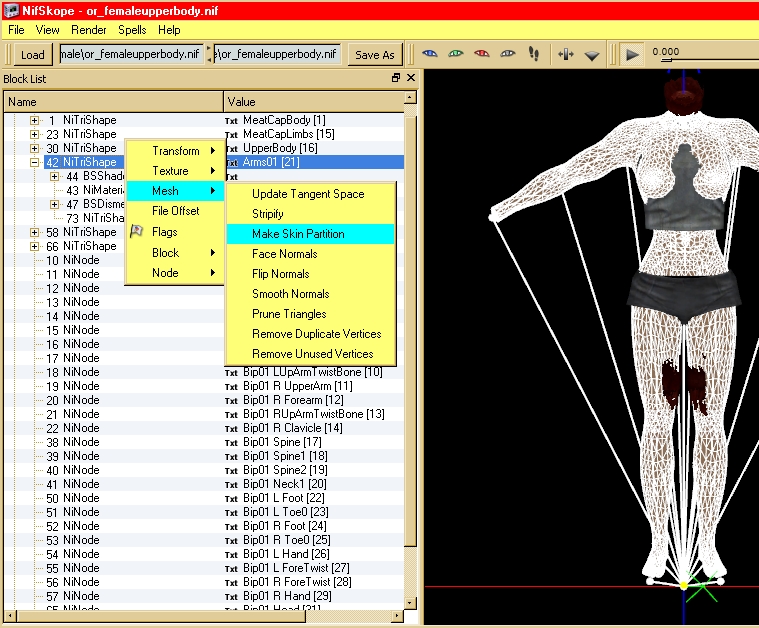The height and width of the screenshot is (628, 759).
Task: Click the save file path field
Action: (277, 54)
